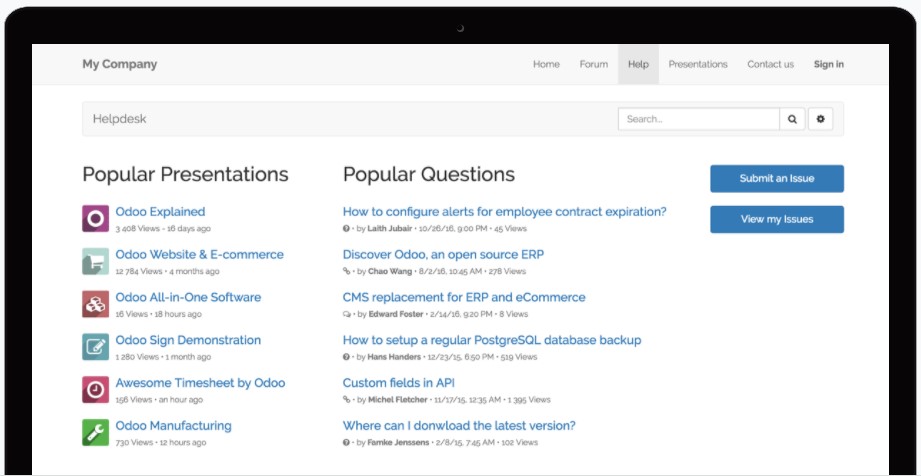The width and height of the screenshot is (921, 476).
Task: Click author name Edward Foster
Action: tap(396, 314)
